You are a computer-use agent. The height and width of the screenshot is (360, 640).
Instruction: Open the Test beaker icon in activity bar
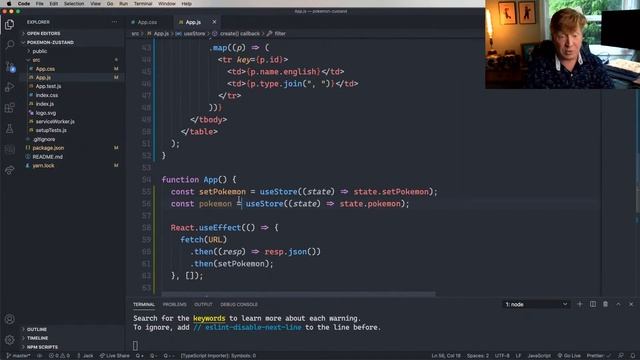(9, 129)
